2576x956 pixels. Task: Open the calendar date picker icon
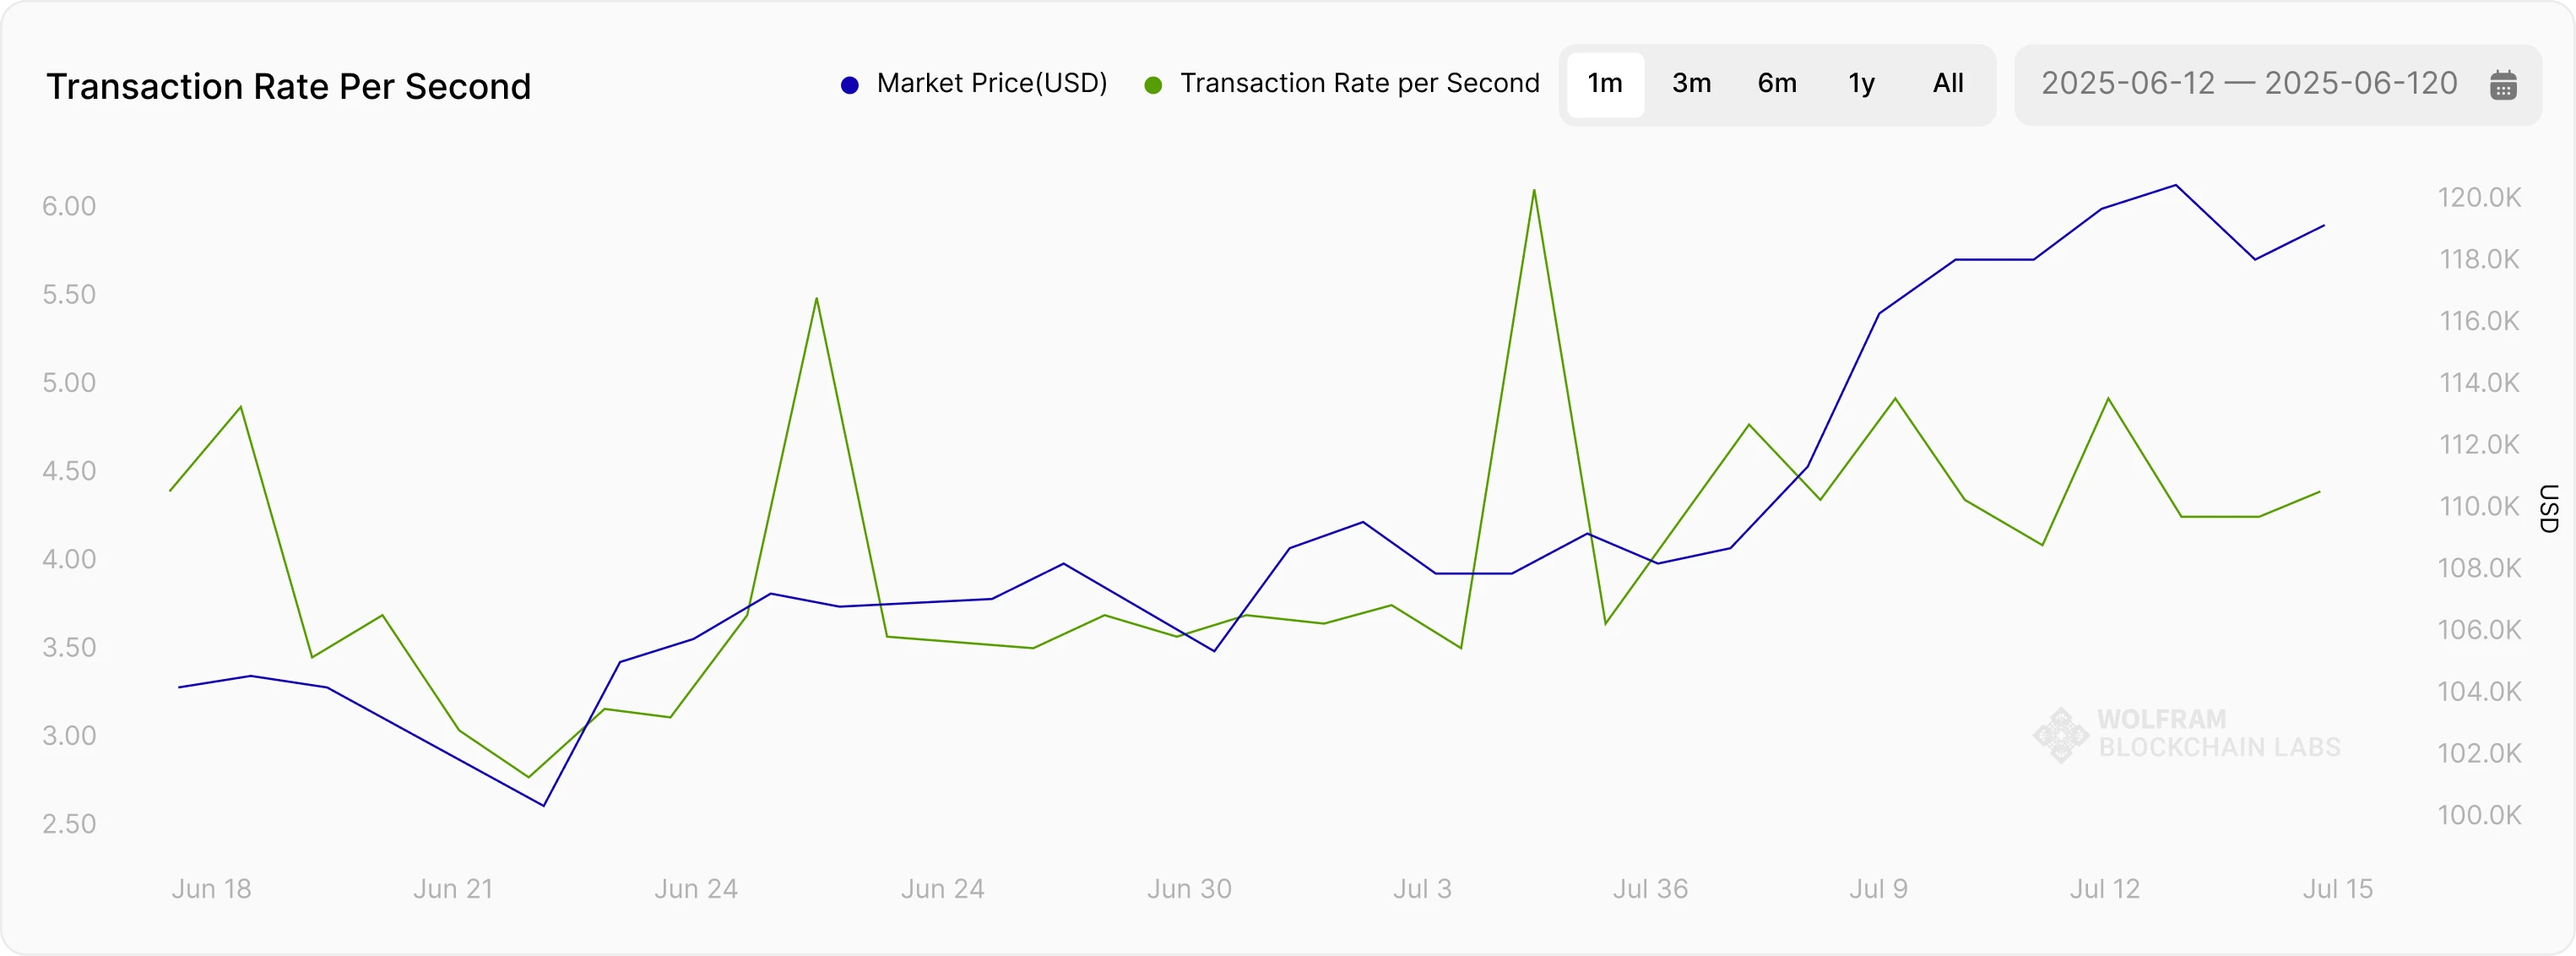(x=2504, y=85)
